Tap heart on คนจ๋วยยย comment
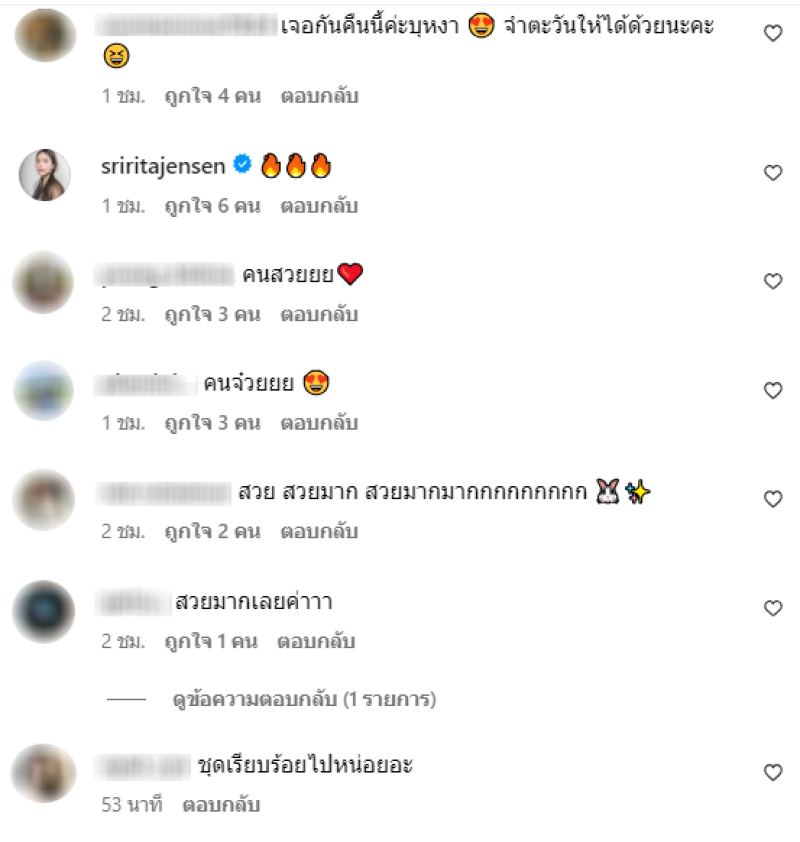 (x=773, y=390)
